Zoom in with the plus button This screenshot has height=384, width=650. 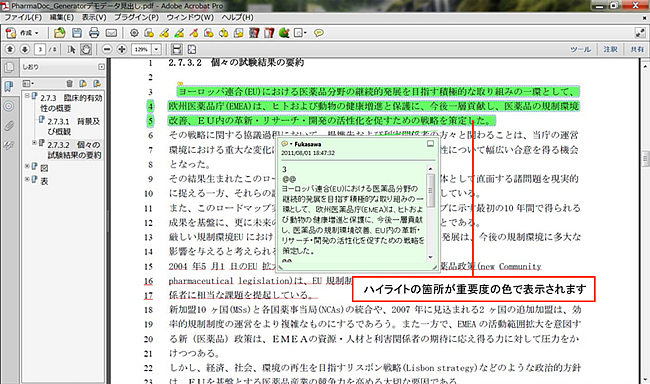[122, 49]
